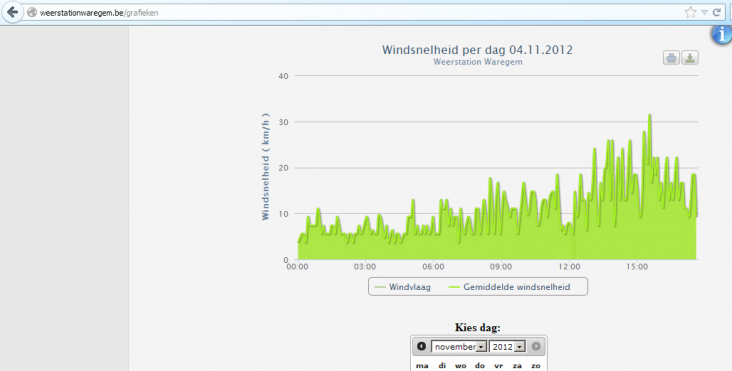Toggle the Windvlaag series in the legend
The image size is (732, 371).
click(402, 287)
